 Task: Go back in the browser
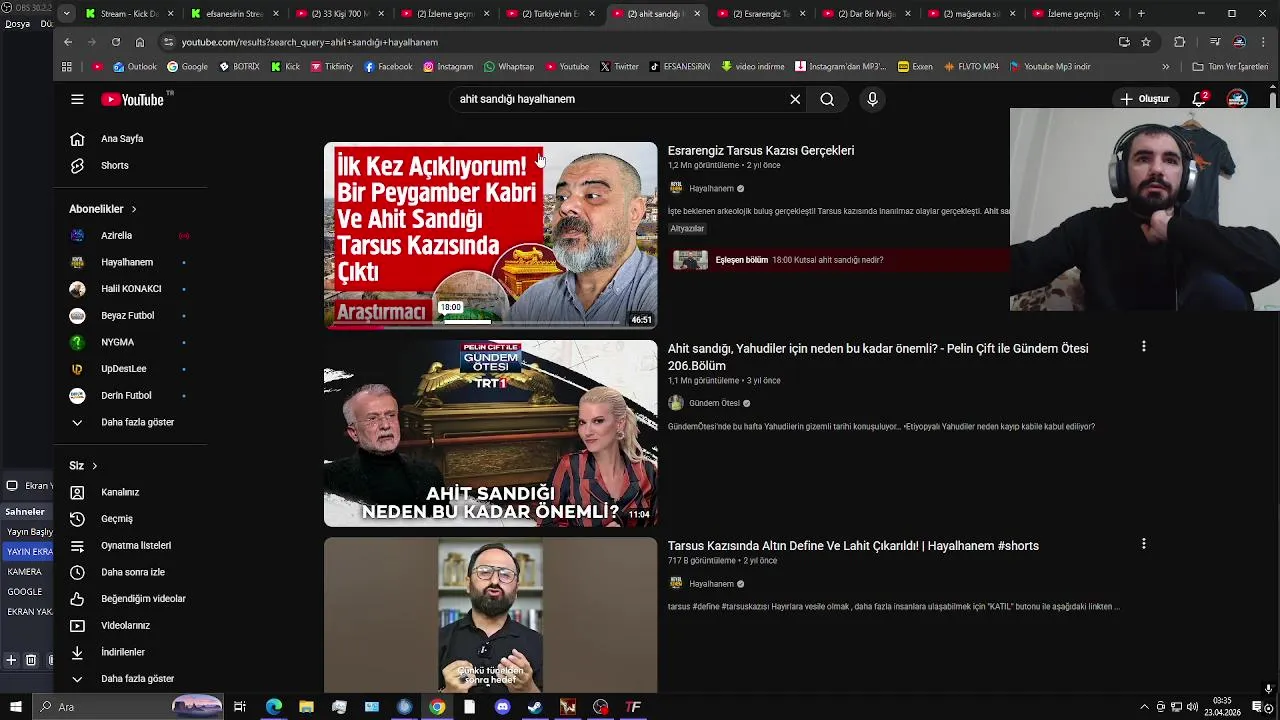coord(68,42)
